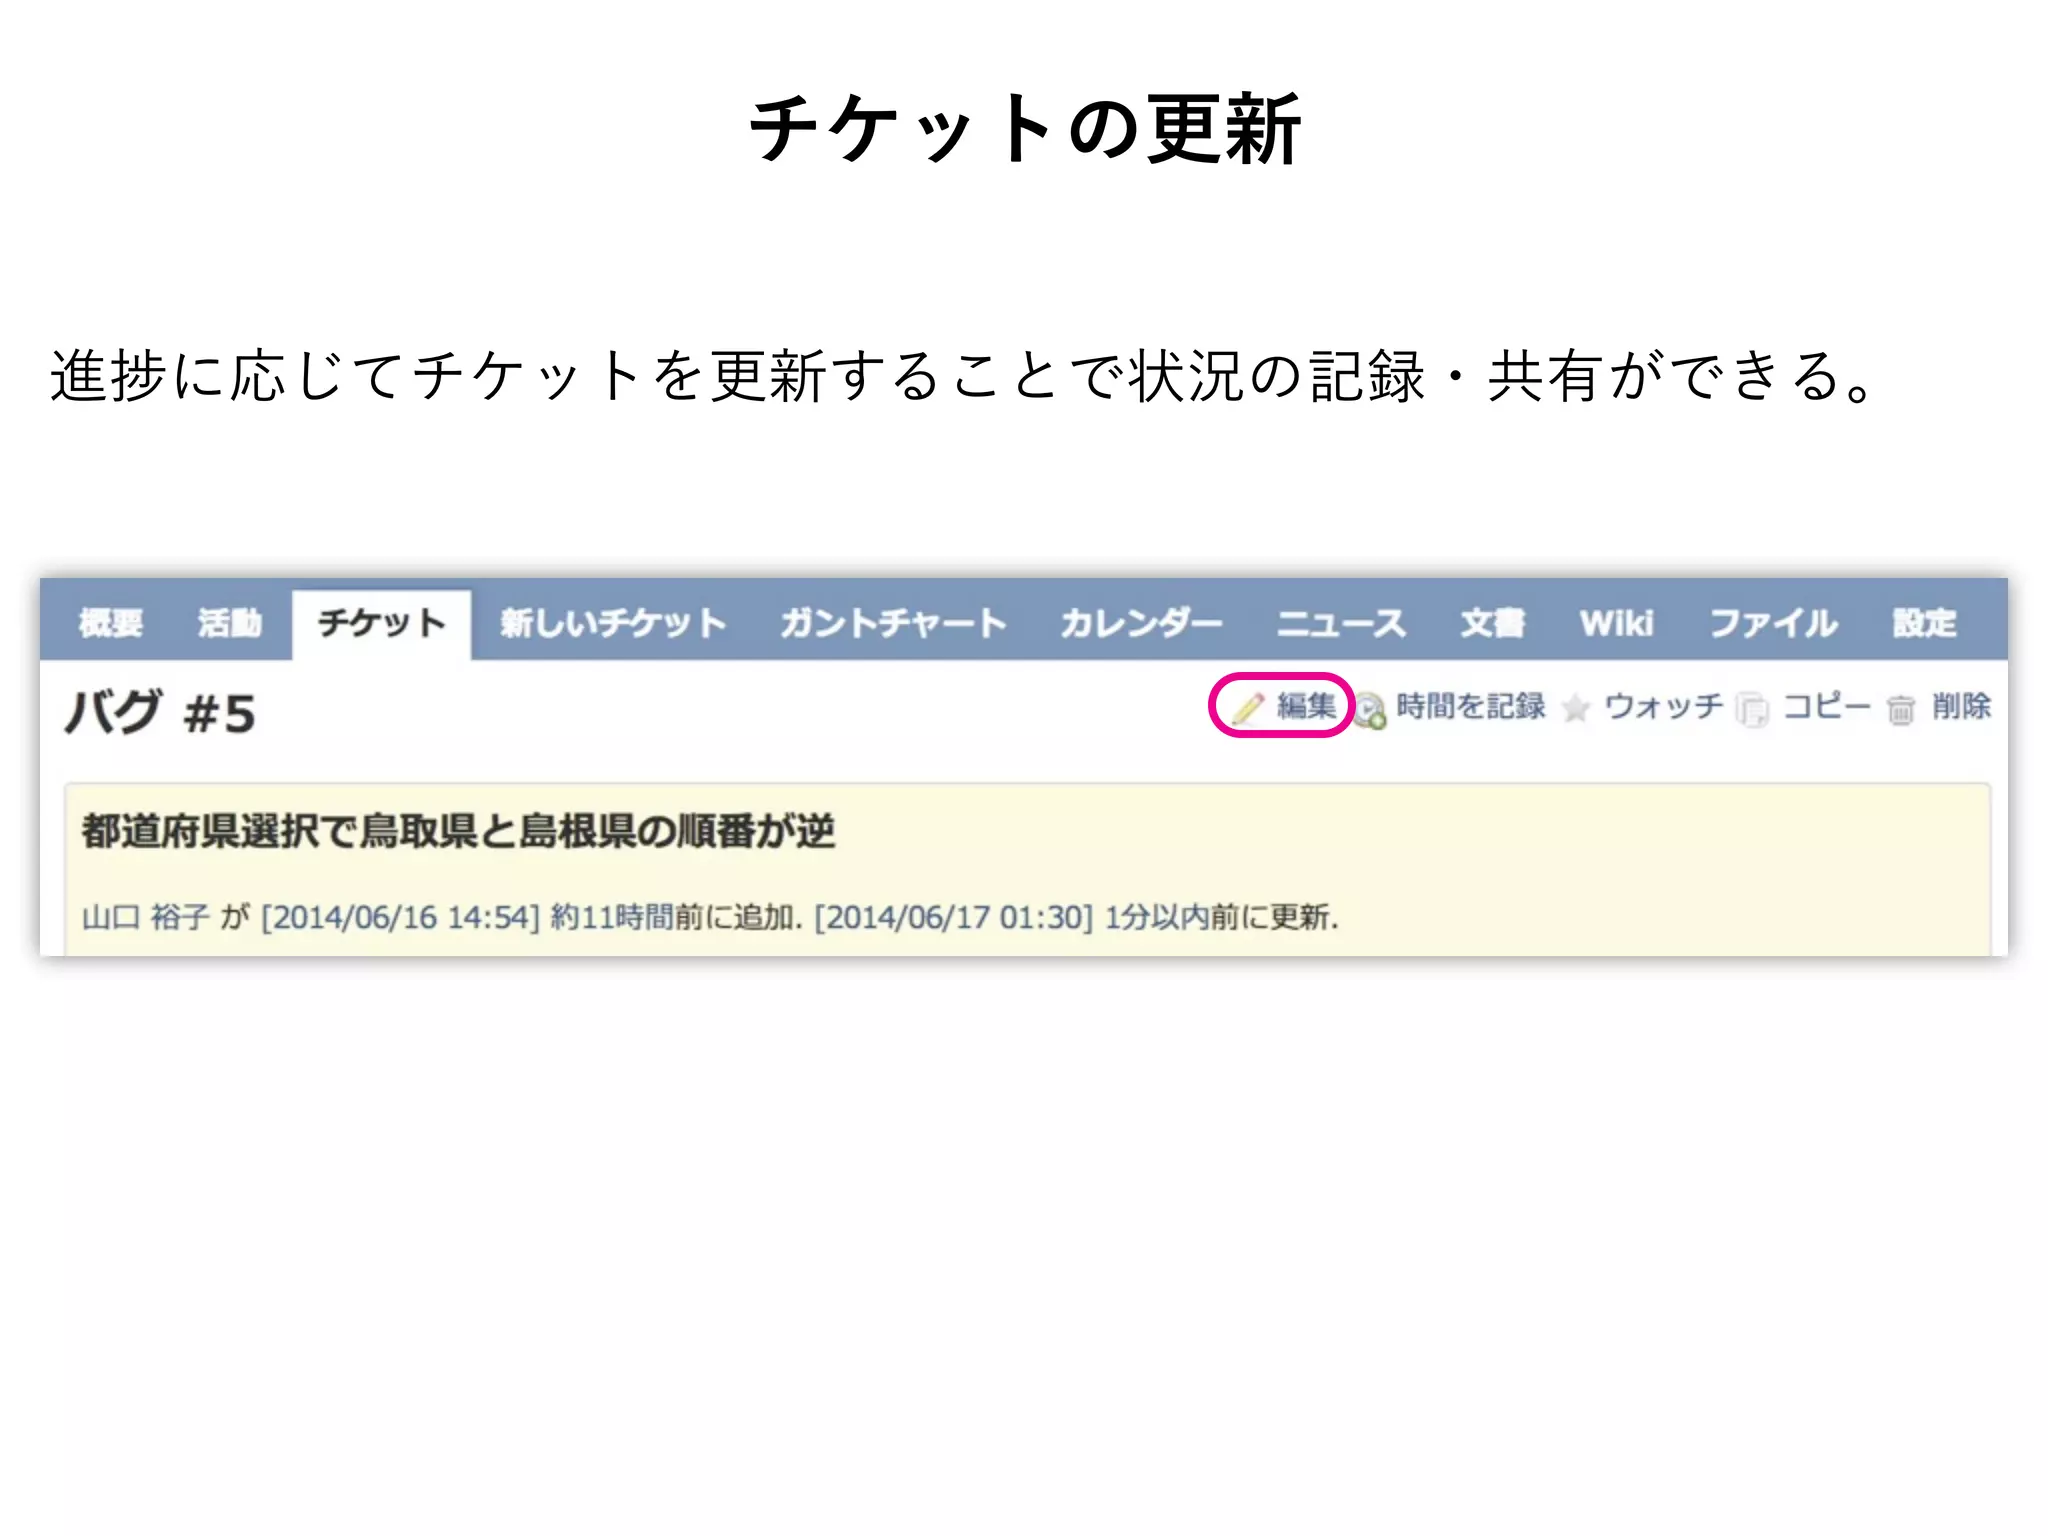Go to the ファイル tab
Image resolution: width=2048 pixels, height=1536 pixels.
[1773, 624]
